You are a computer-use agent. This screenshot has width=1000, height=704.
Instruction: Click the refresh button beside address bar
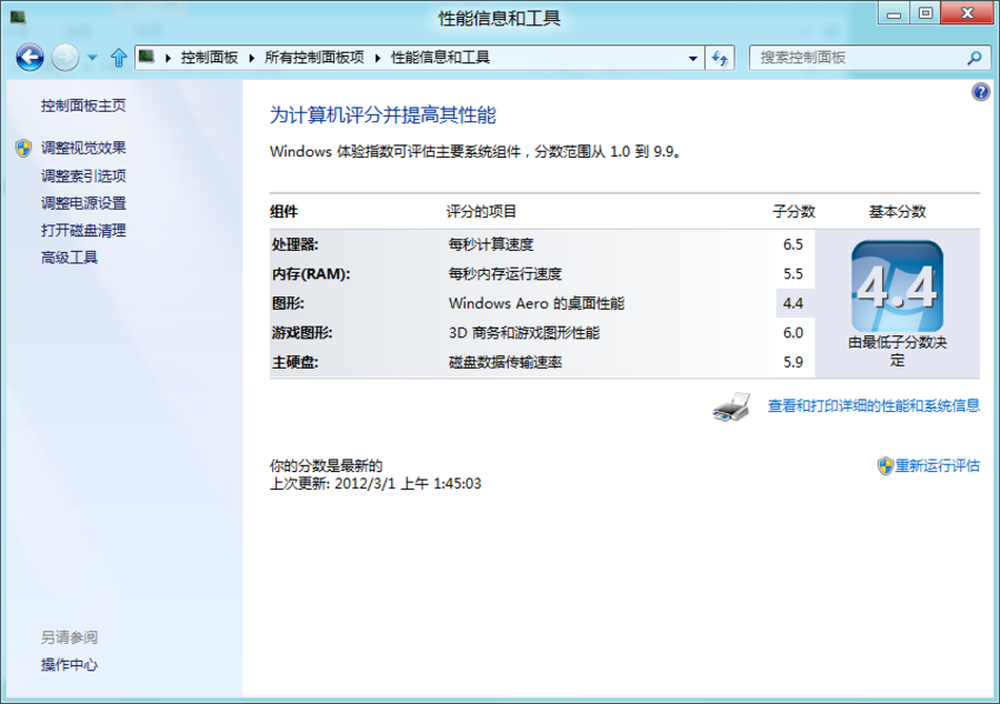(x=720, y=58)
